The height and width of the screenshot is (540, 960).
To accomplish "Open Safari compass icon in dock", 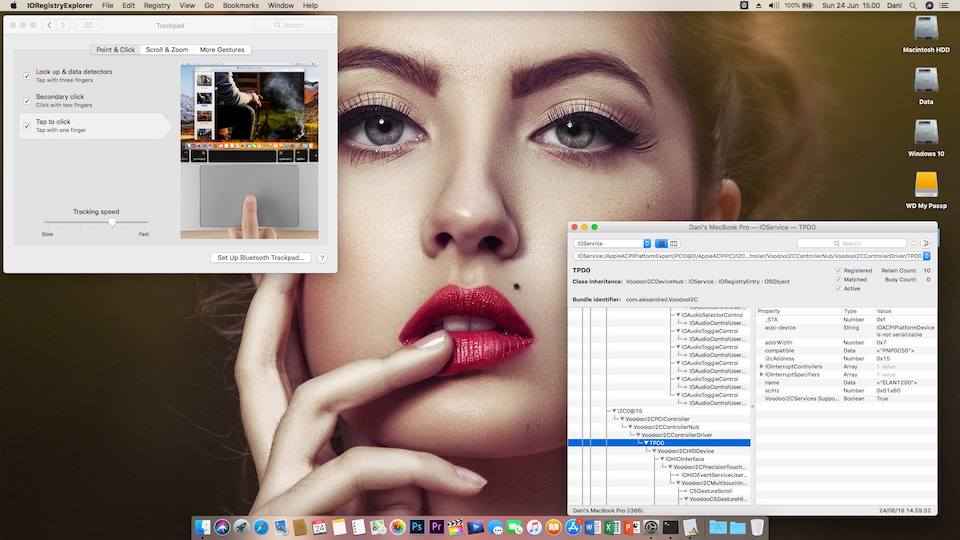I will tap(261, 527).
